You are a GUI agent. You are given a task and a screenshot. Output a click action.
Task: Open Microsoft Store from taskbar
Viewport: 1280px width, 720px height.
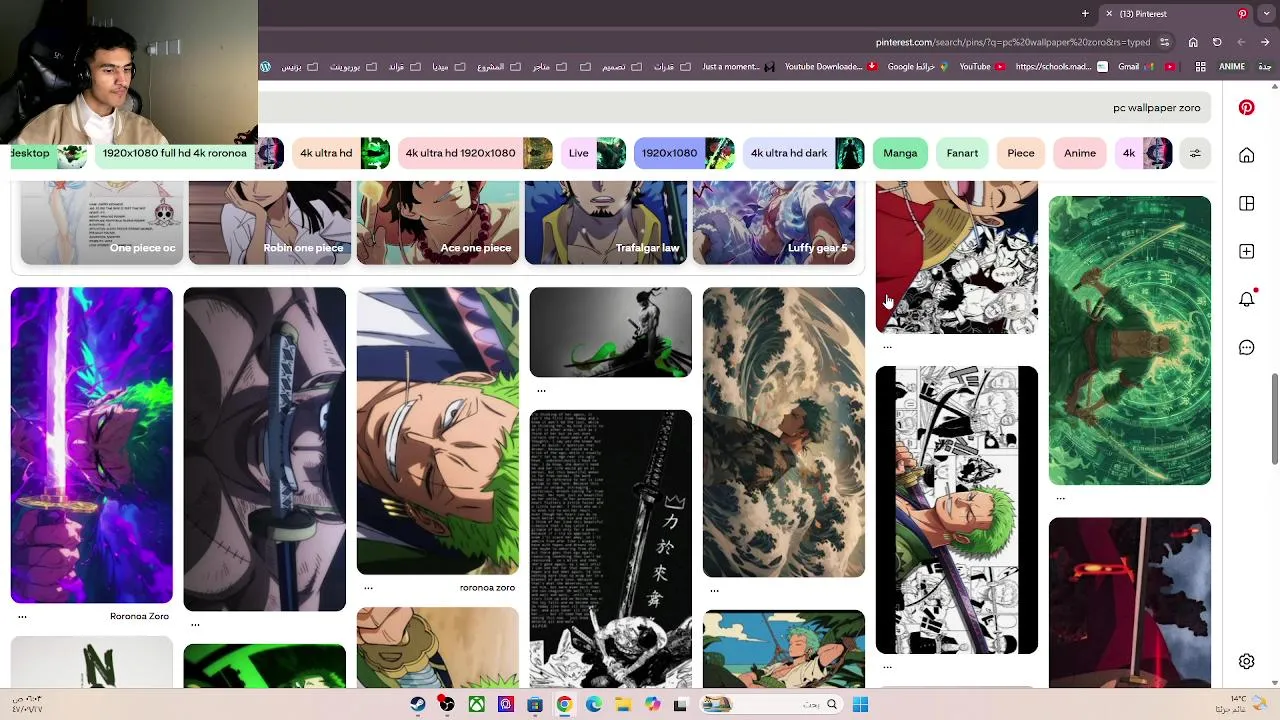535,704
